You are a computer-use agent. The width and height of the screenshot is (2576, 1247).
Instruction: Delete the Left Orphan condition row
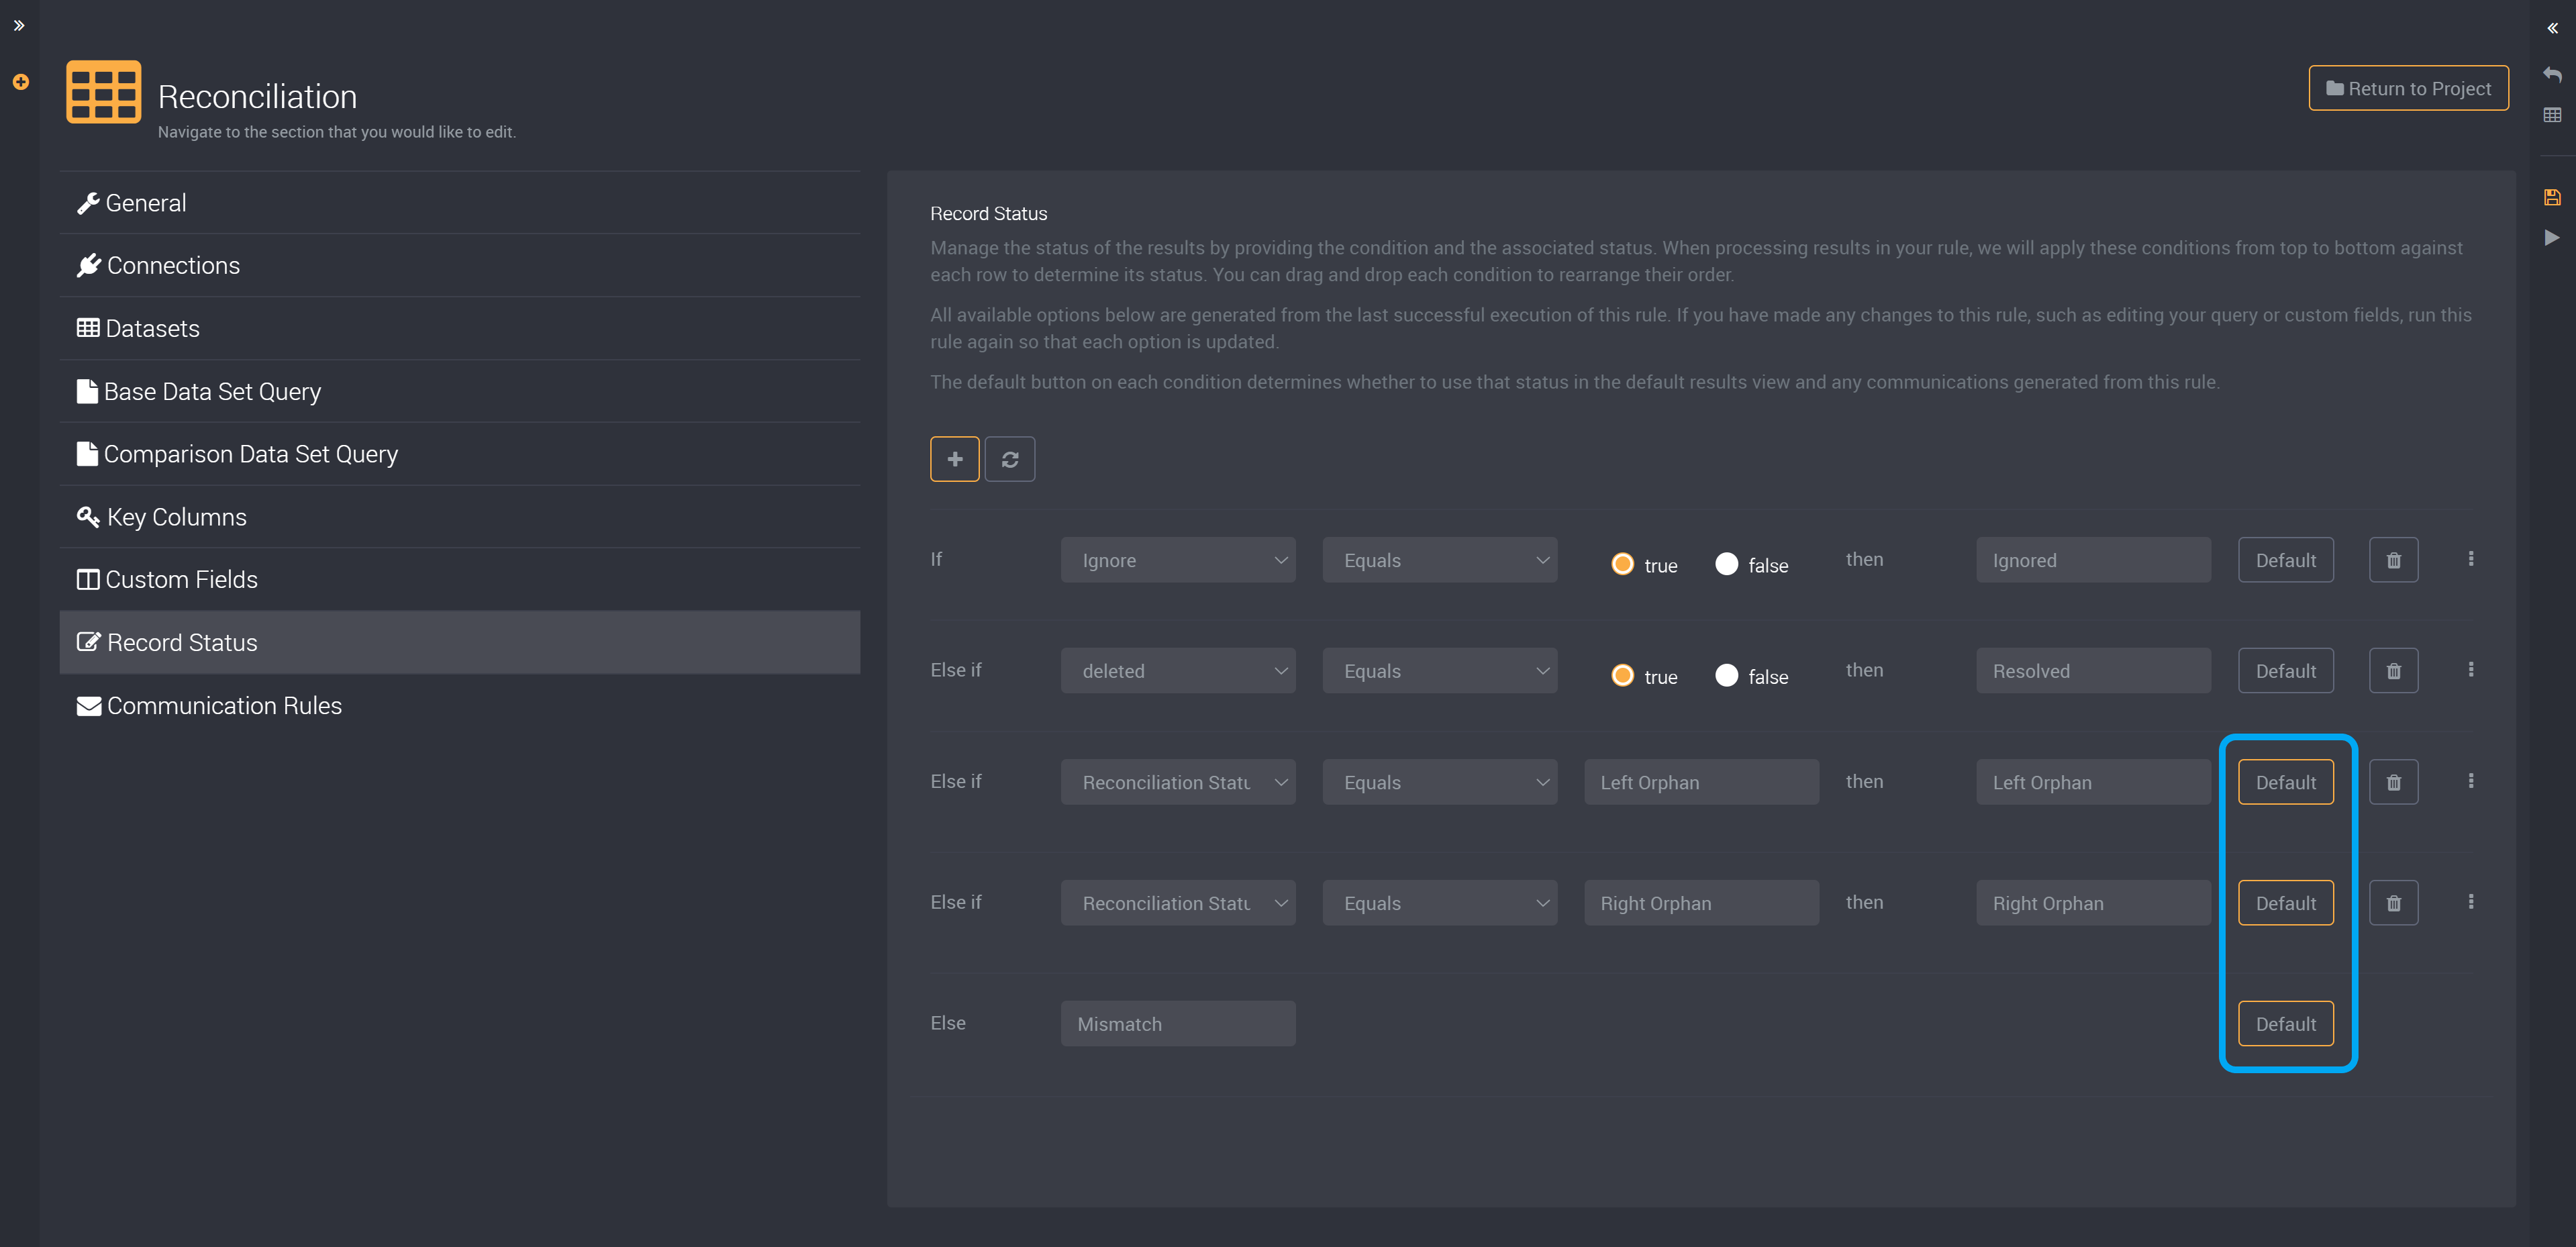point(2393,782)
